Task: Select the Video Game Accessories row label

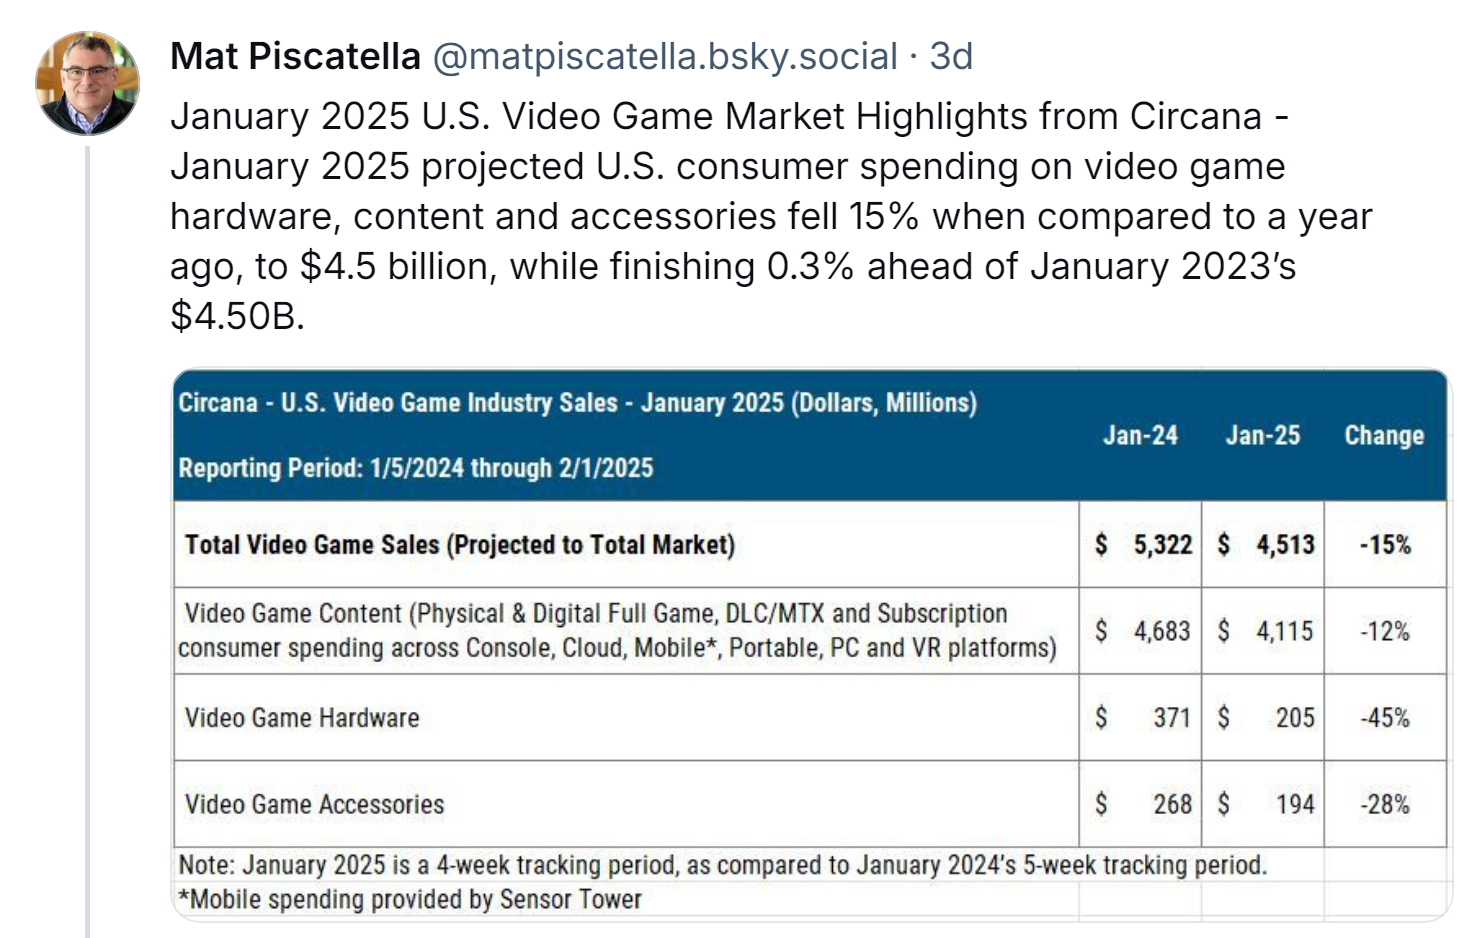Action: tap(314, 804)
